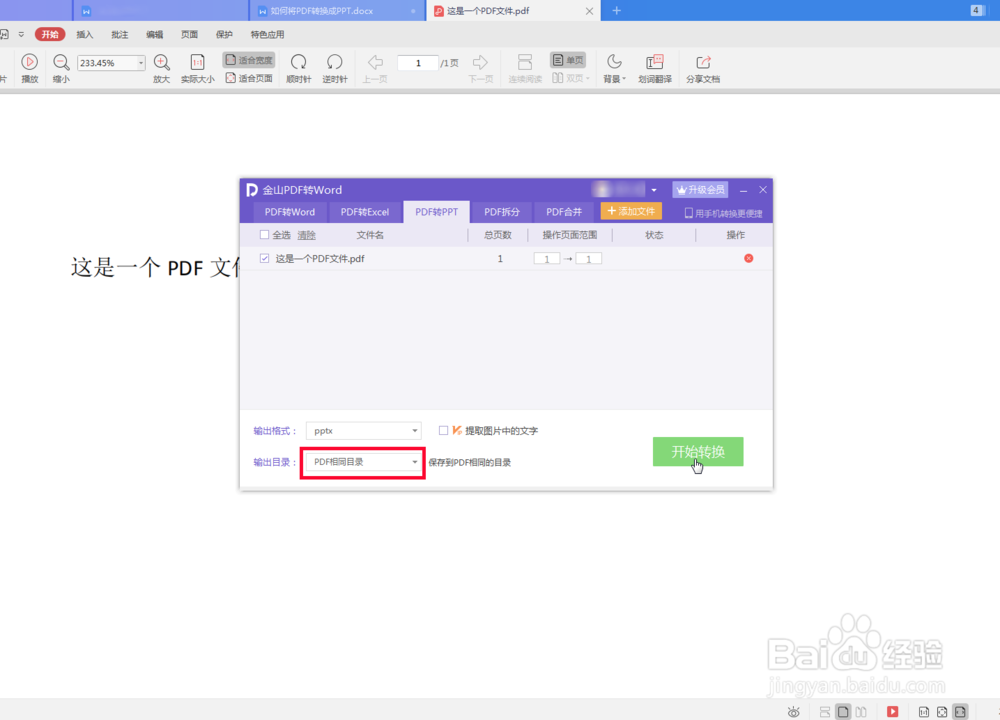Click continuous scroll icon in status bar
The width and height of the screenshot is (1000, 720).
point(825,712)
